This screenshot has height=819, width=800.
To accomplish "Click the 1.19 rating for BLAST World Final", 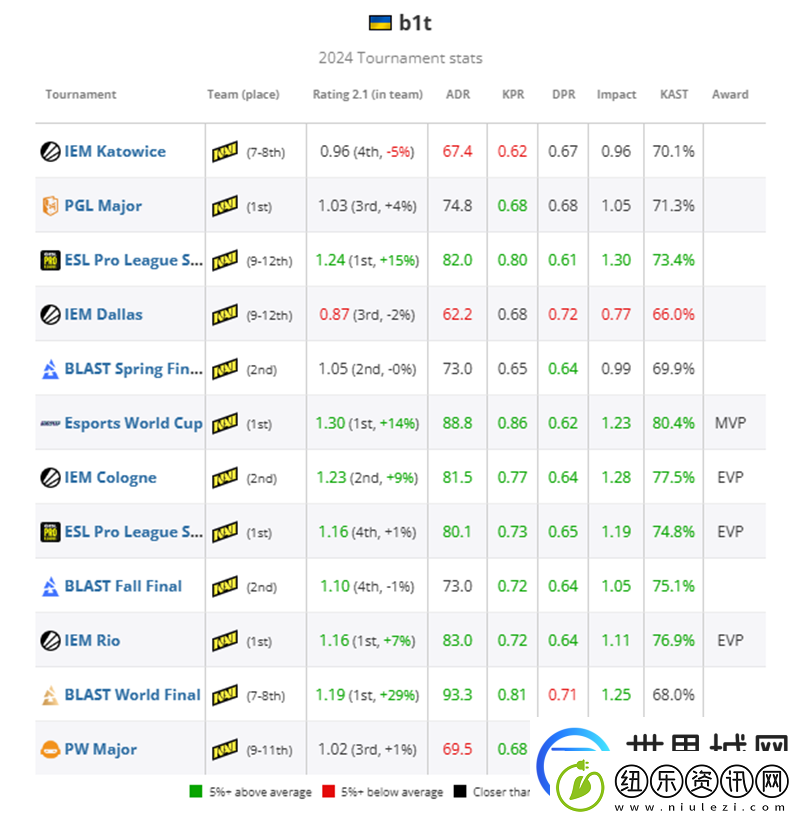I will 330,695.
